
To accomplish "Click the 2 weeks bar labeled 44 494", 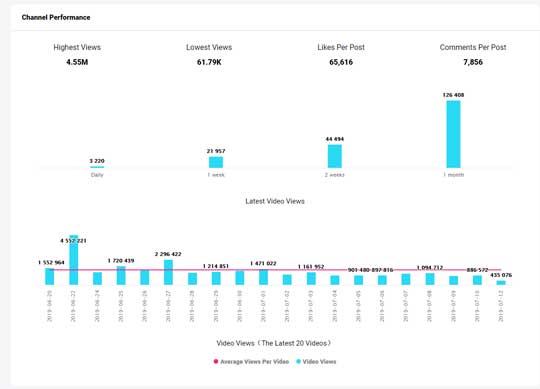I will [x=334, y=156].
